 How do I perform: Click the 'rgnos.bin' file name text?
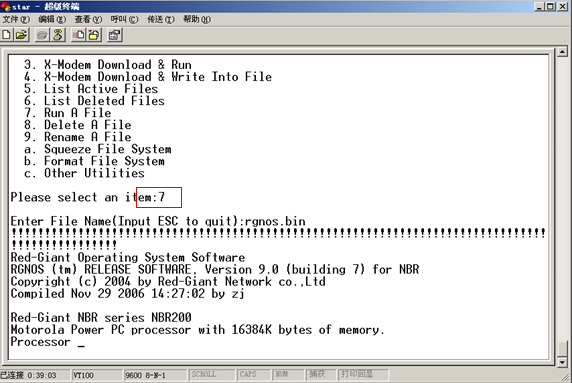[275, 221]
